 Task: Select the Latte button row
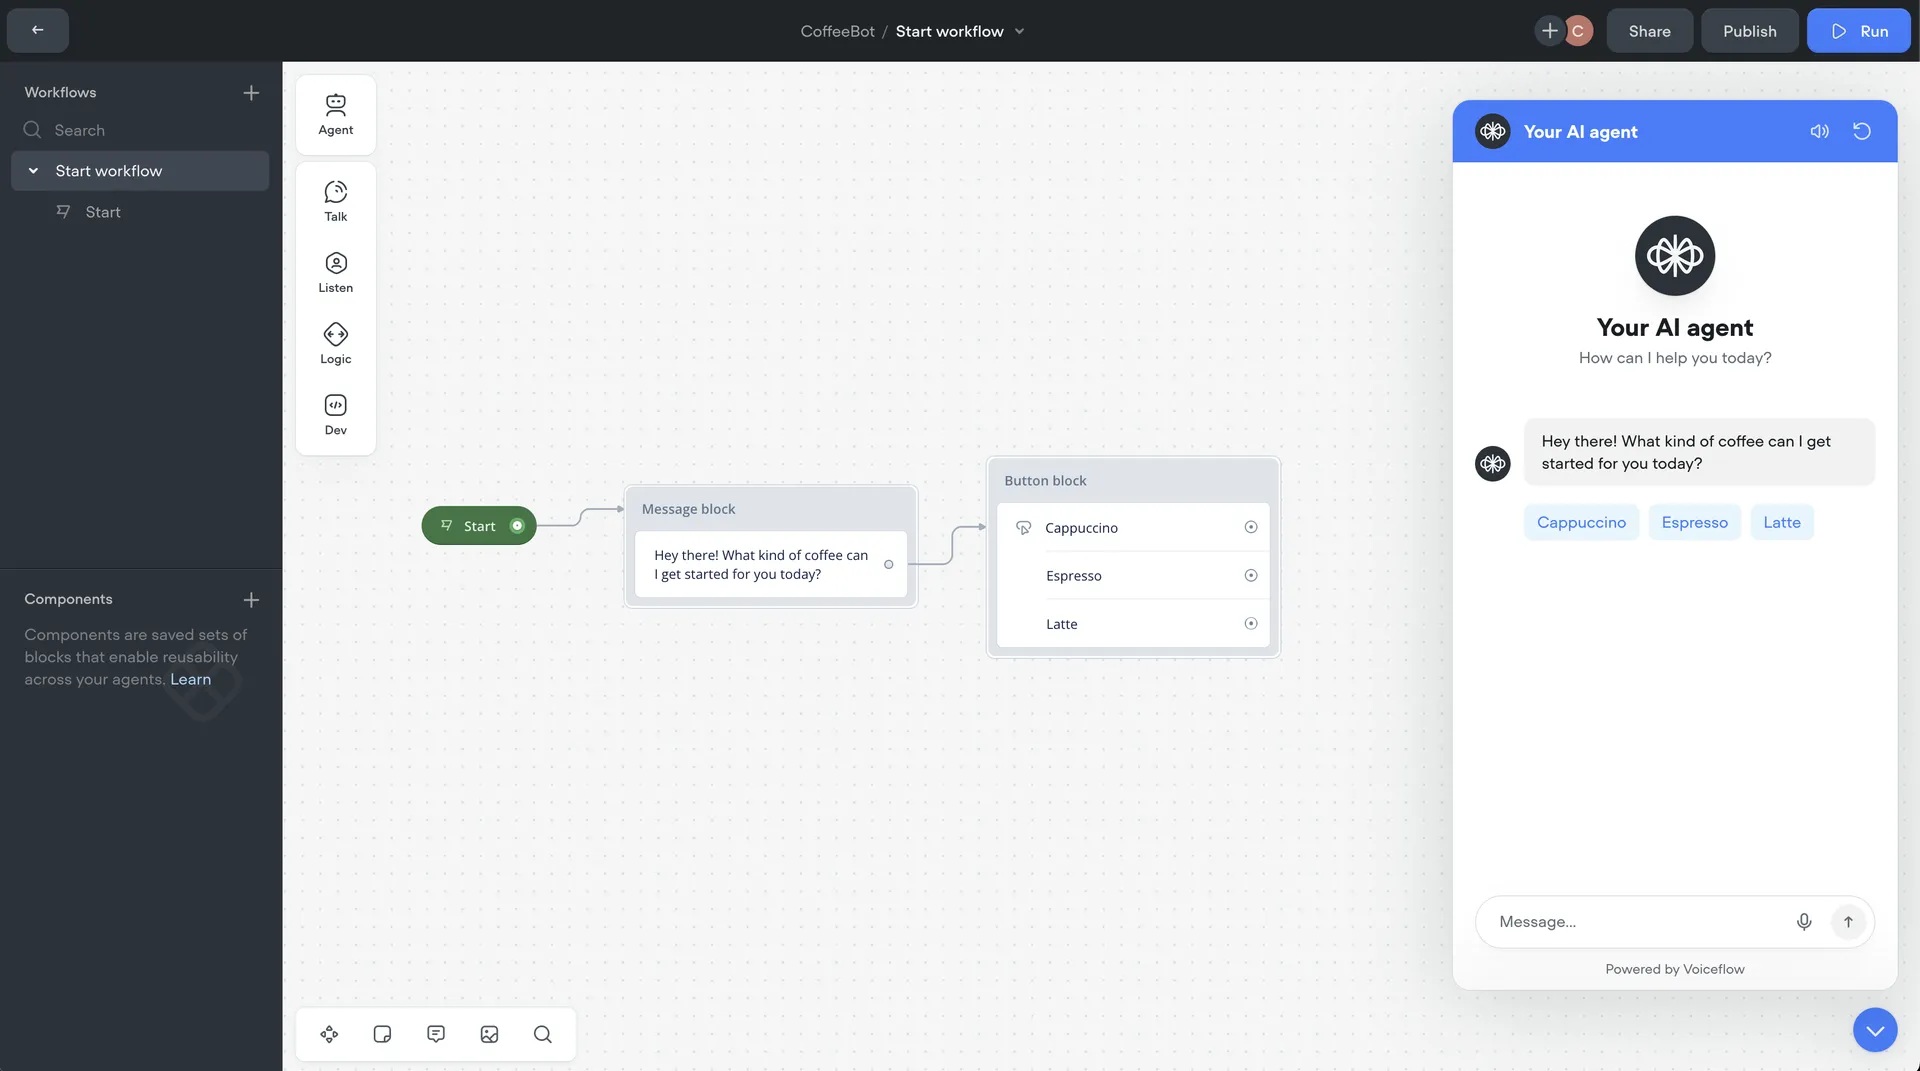[1133, 624]
